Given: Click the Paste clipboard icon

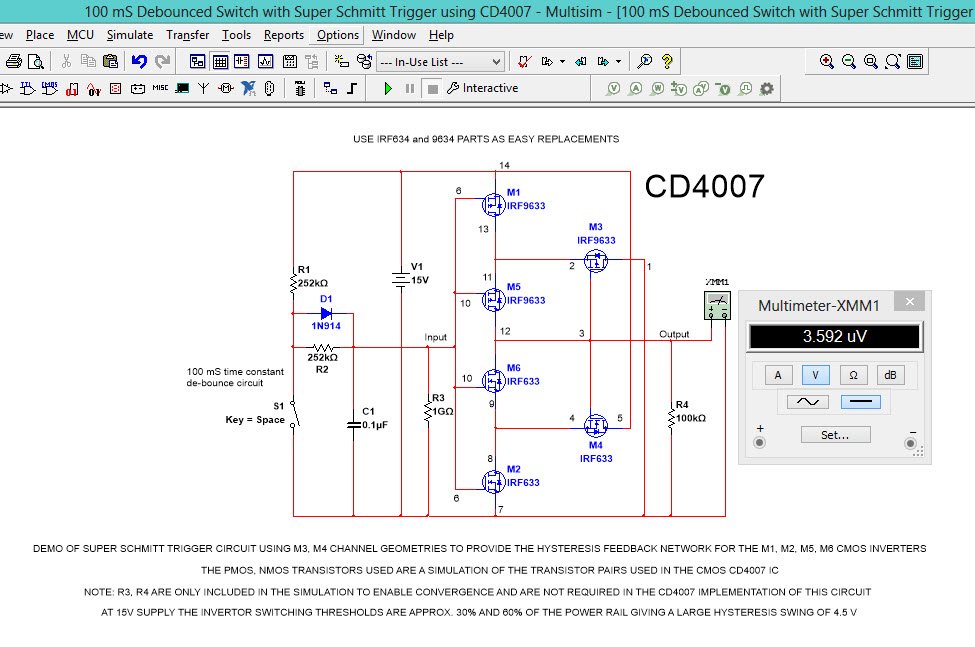Looking at the screenshot, I should click(110, 61).
